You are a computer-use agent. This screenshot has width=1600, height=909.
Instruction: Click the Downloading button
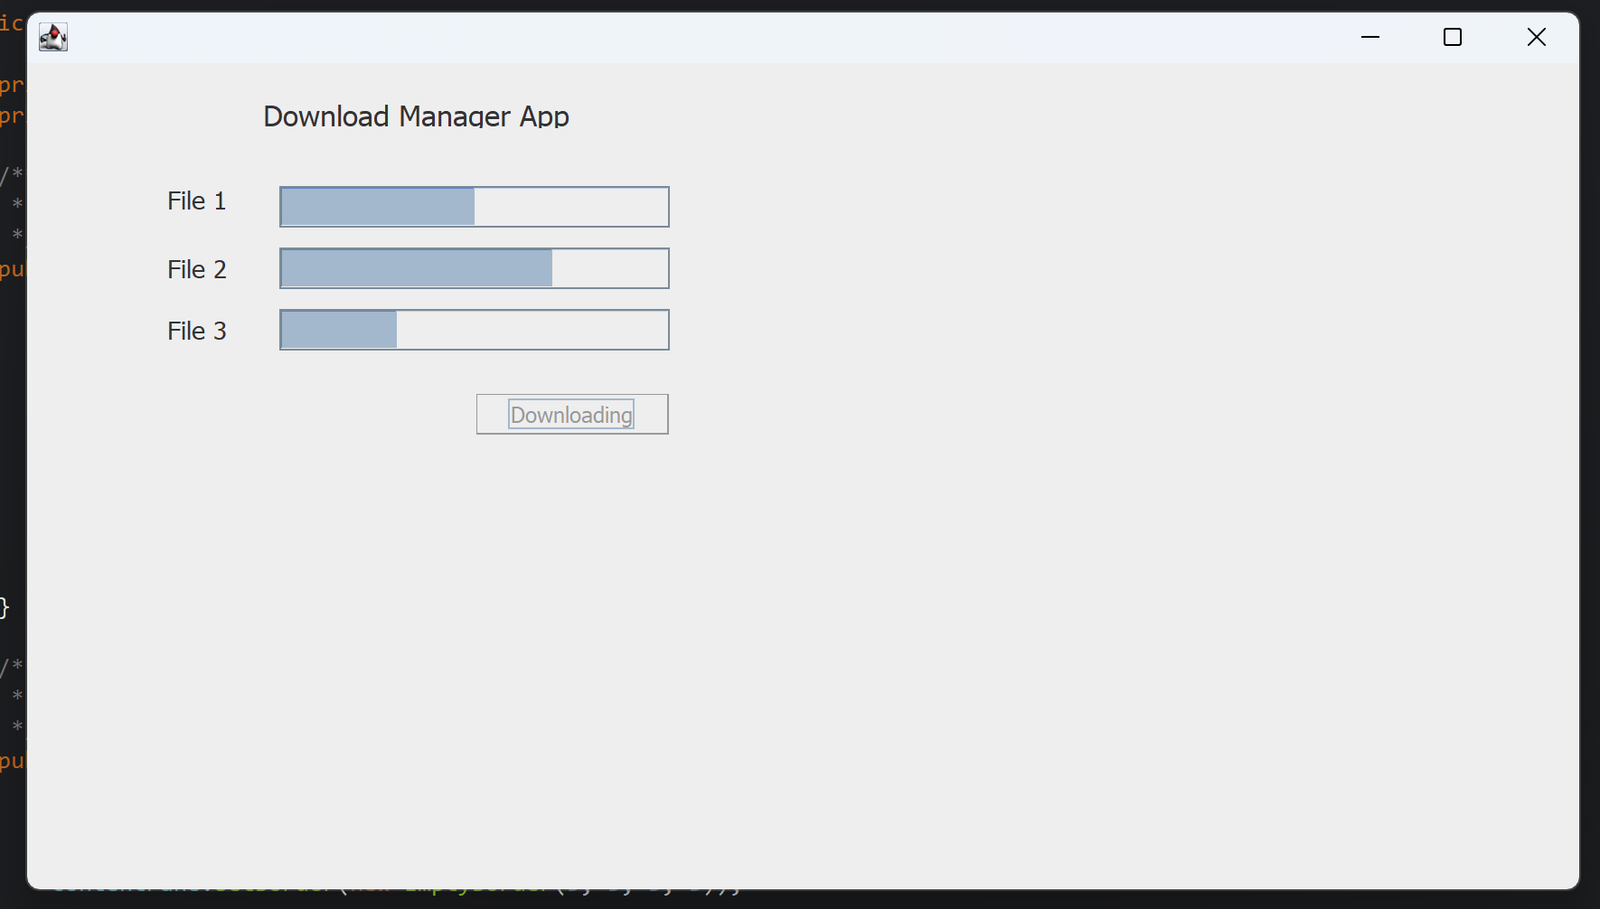point(572,414)
